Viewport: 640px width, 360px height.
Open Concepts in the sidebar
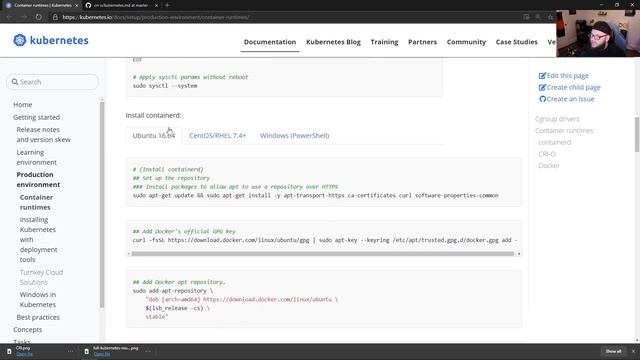pyautogui.click(x=27, y=329)
